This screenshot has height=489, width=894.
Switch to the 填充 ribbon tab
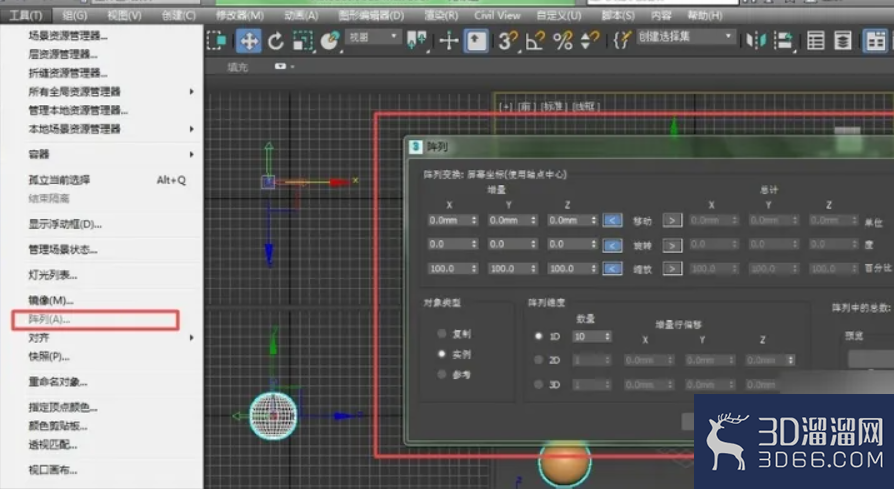click(x=238, y=67)
